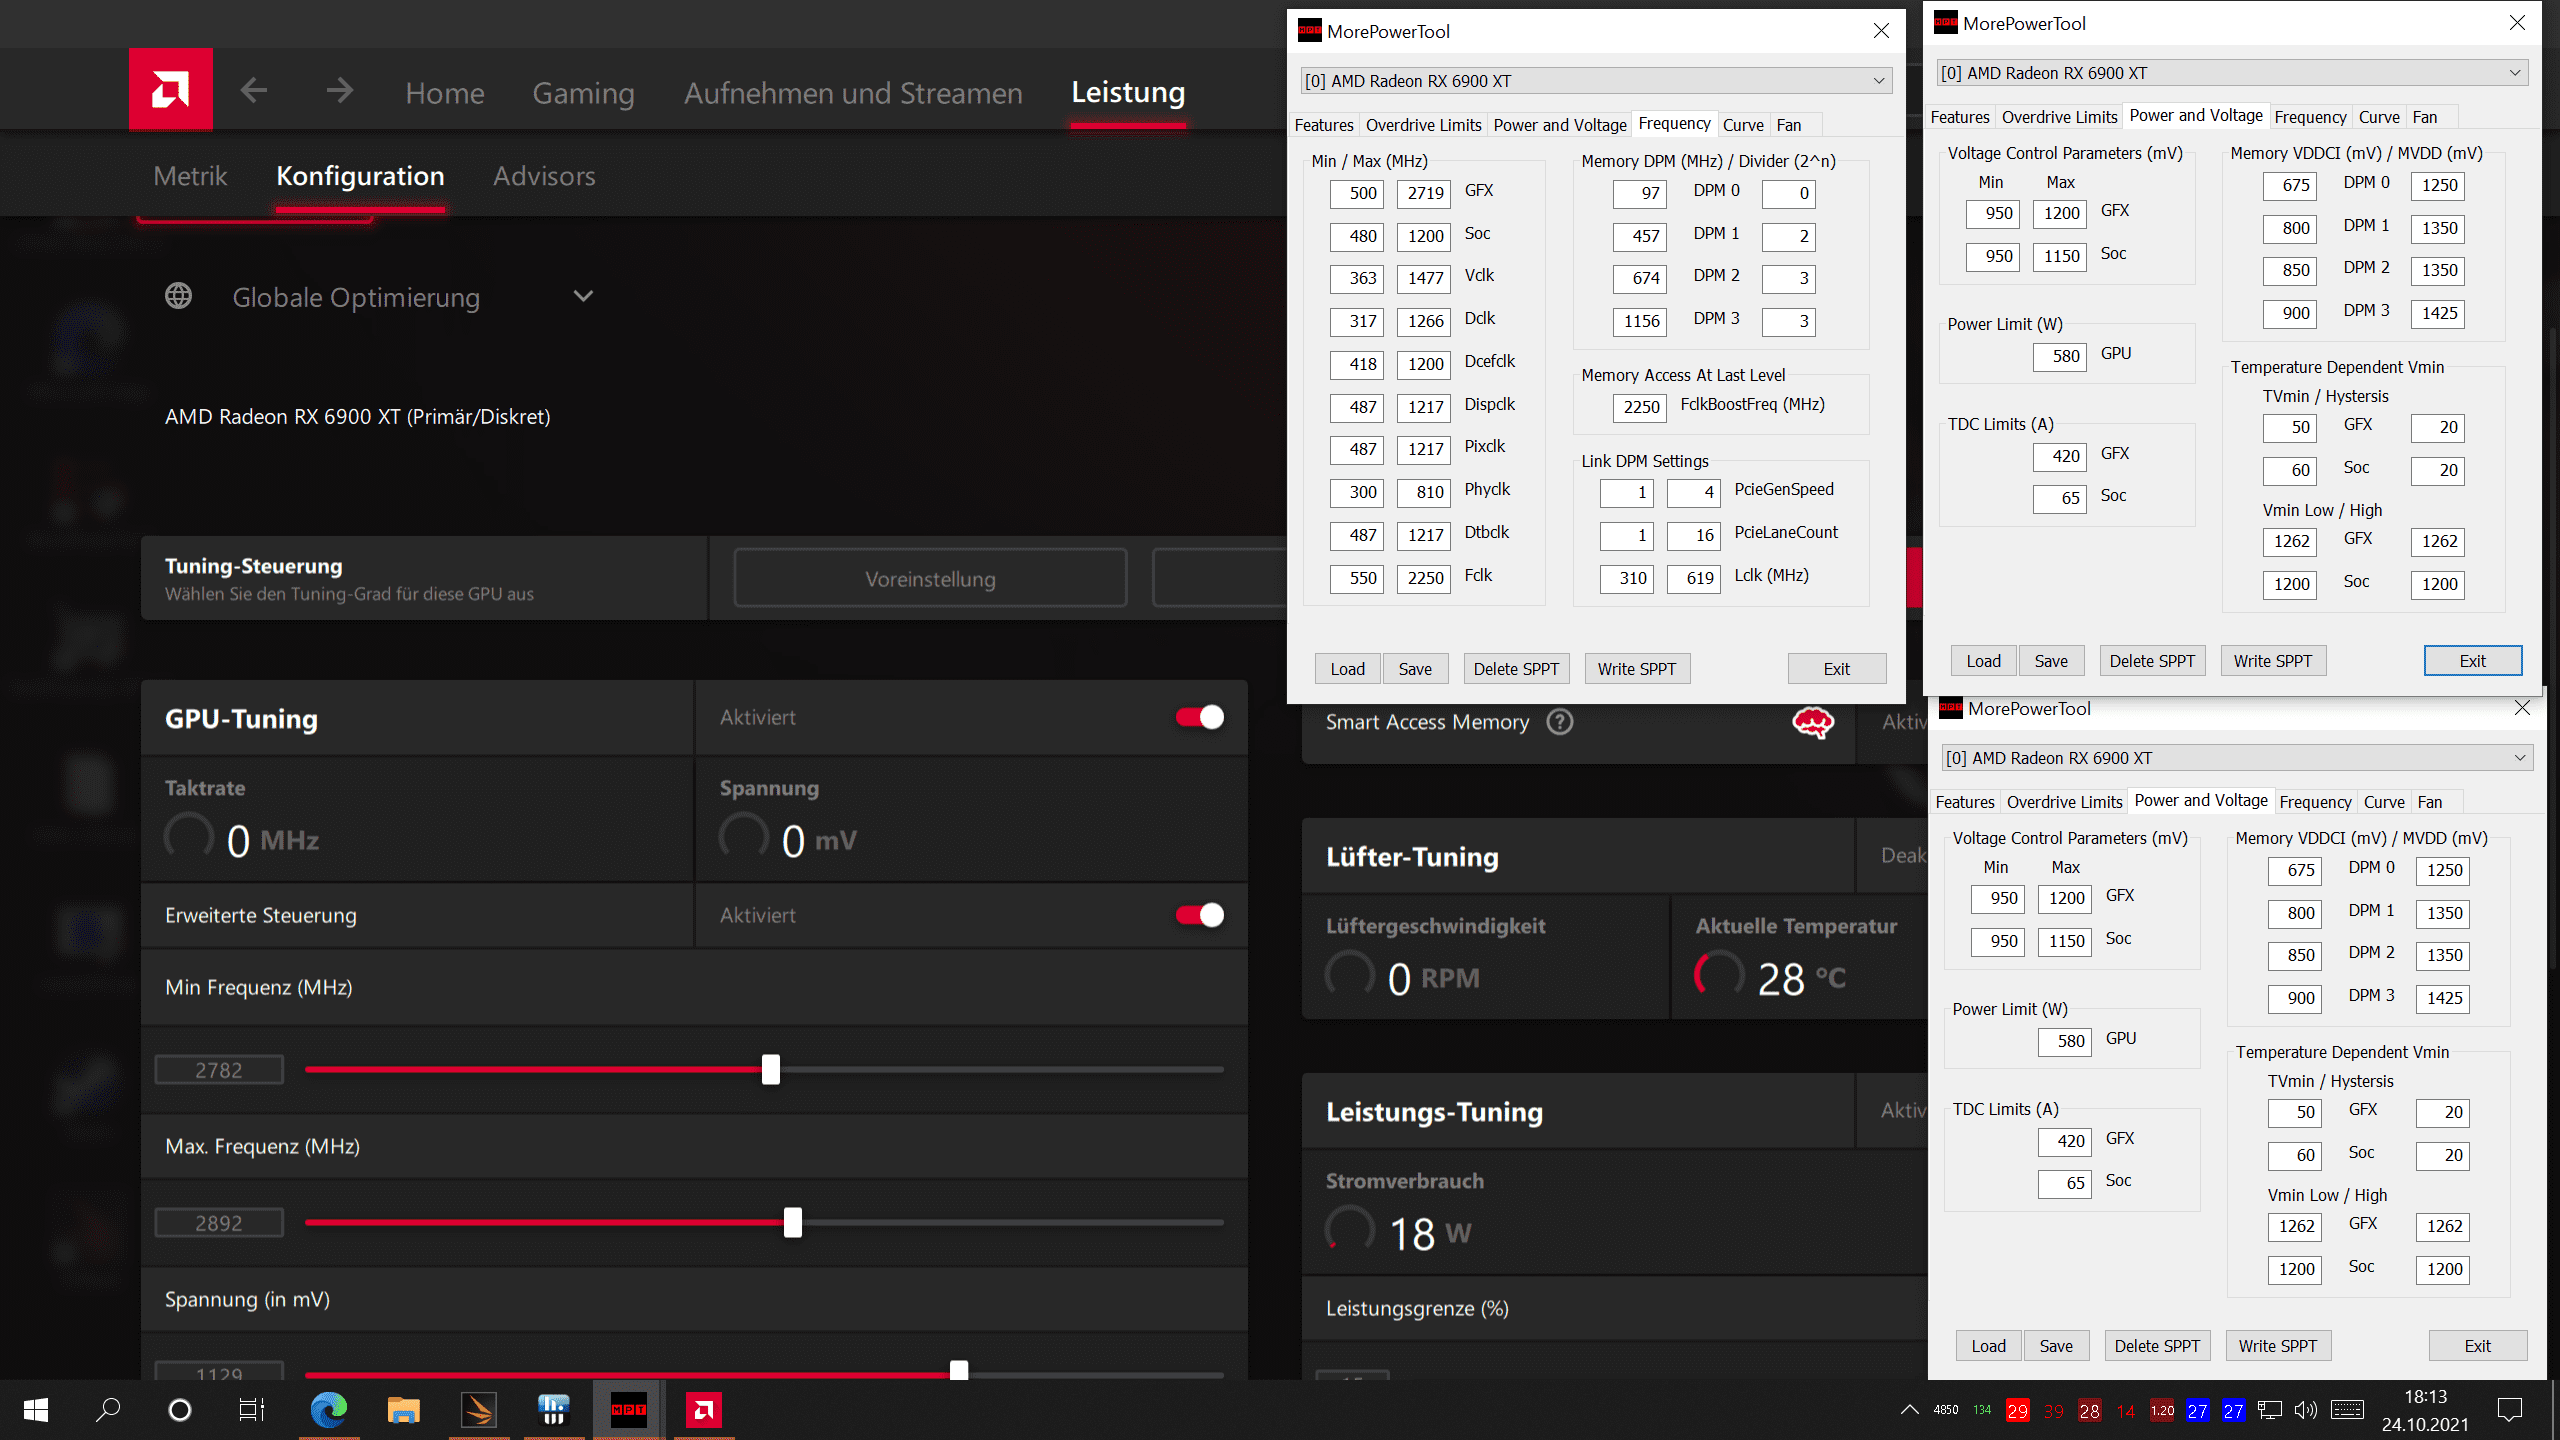
Task: Click the GFX max 2719 frequency field
Action: [x=1424, y=193]
